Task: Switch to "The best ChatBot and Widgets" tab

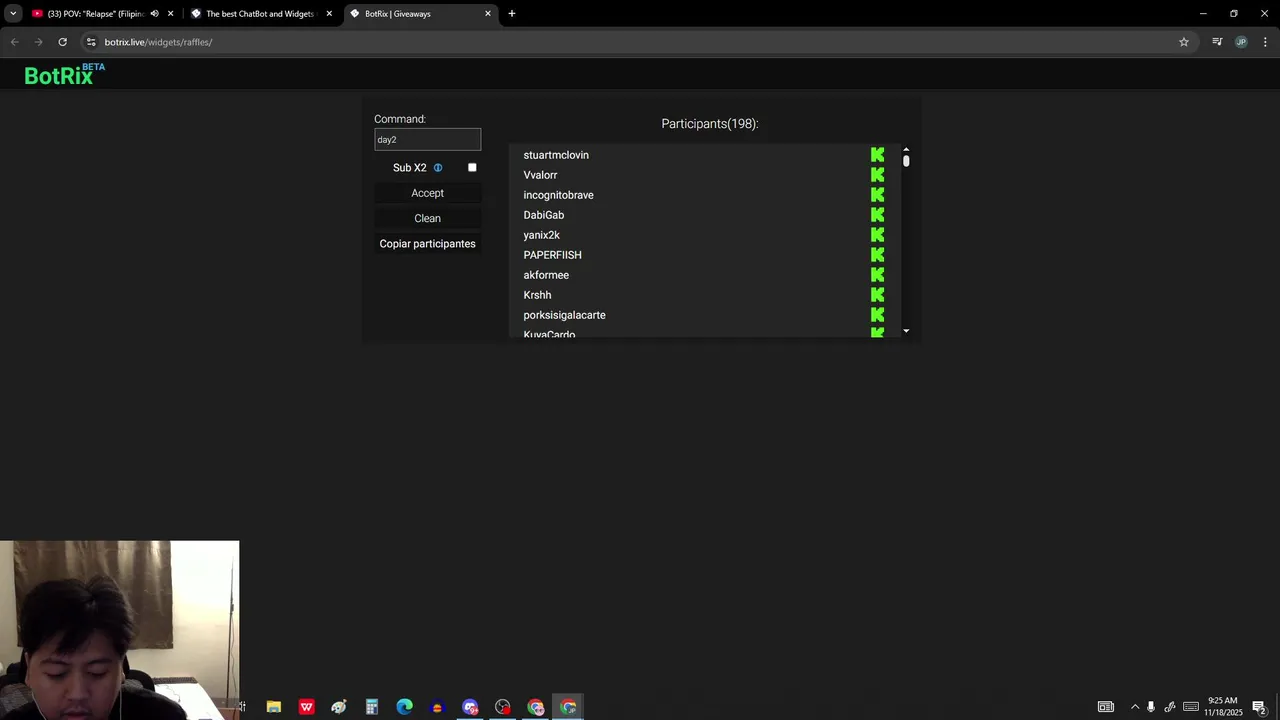Action: [262, 14]
